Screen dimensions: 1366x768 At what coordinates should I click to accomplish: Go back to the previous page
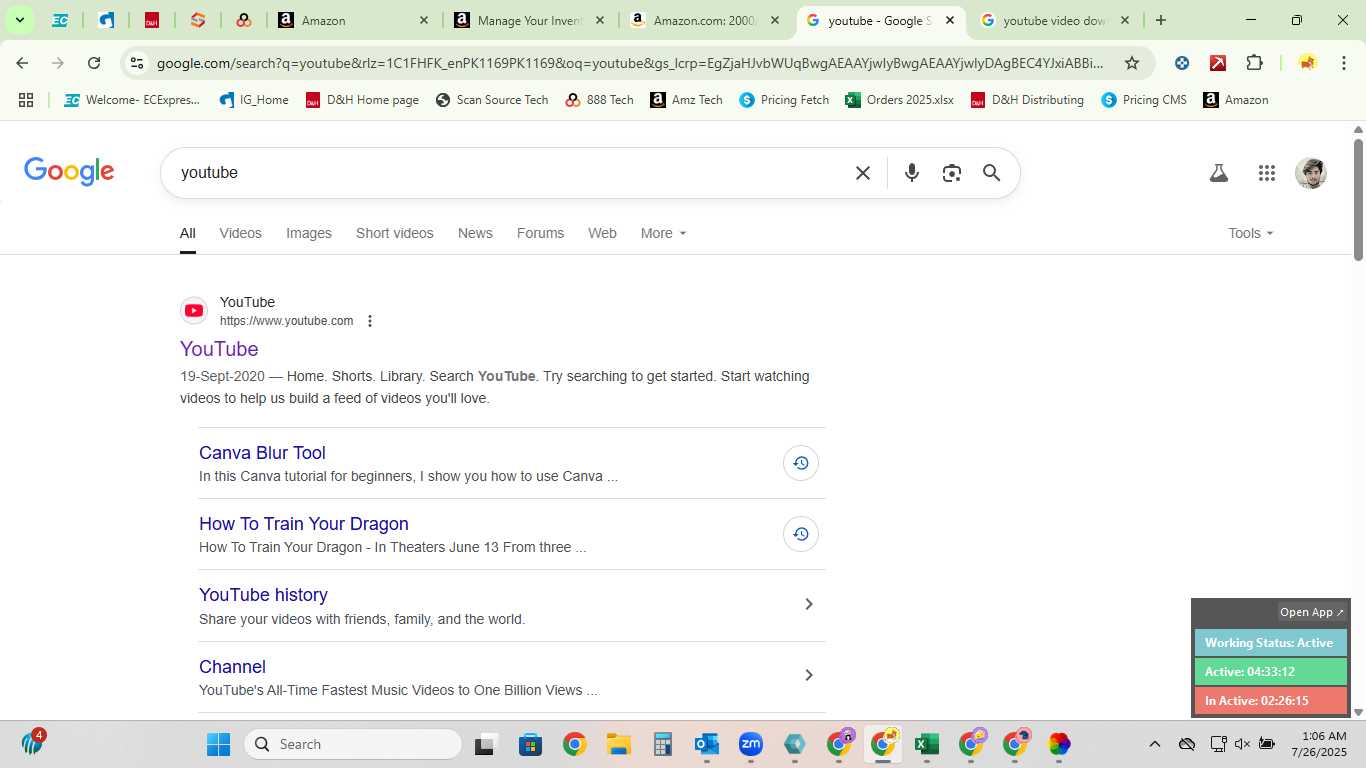22,63
